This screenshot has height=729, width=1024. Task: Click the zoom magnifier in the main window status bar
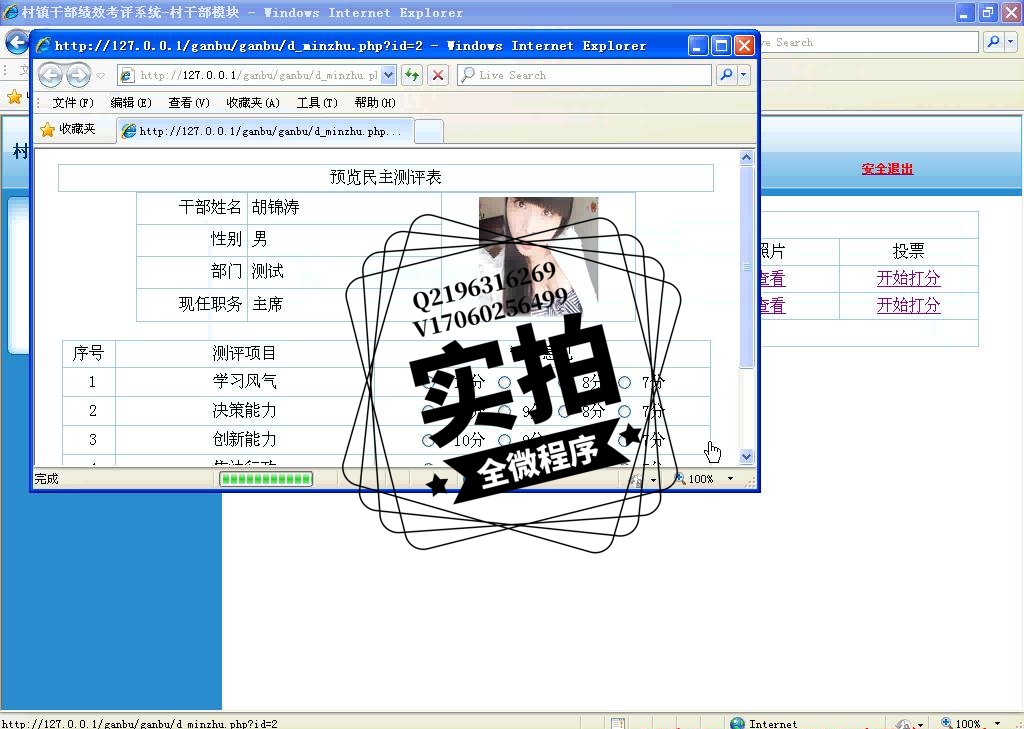coord(946,722)
